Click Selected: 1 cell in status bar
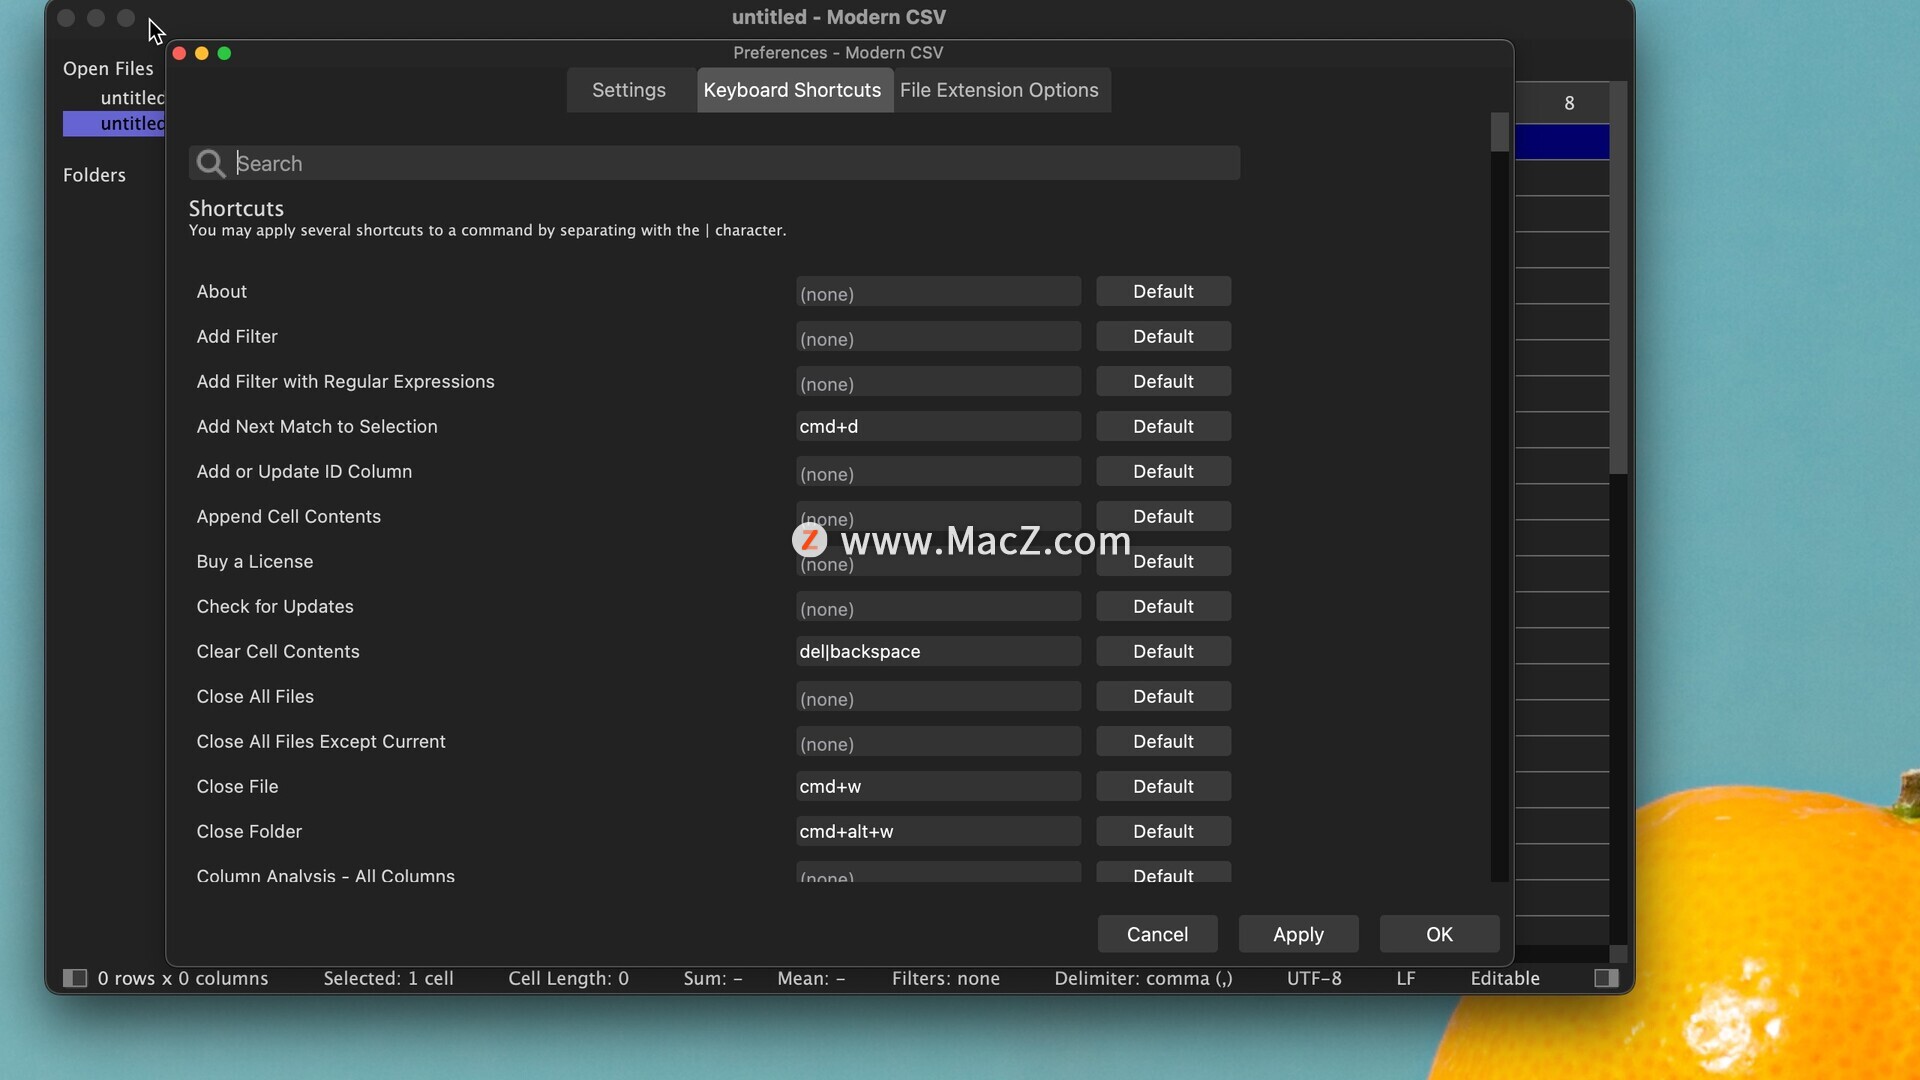 click(x=388, y=978)
